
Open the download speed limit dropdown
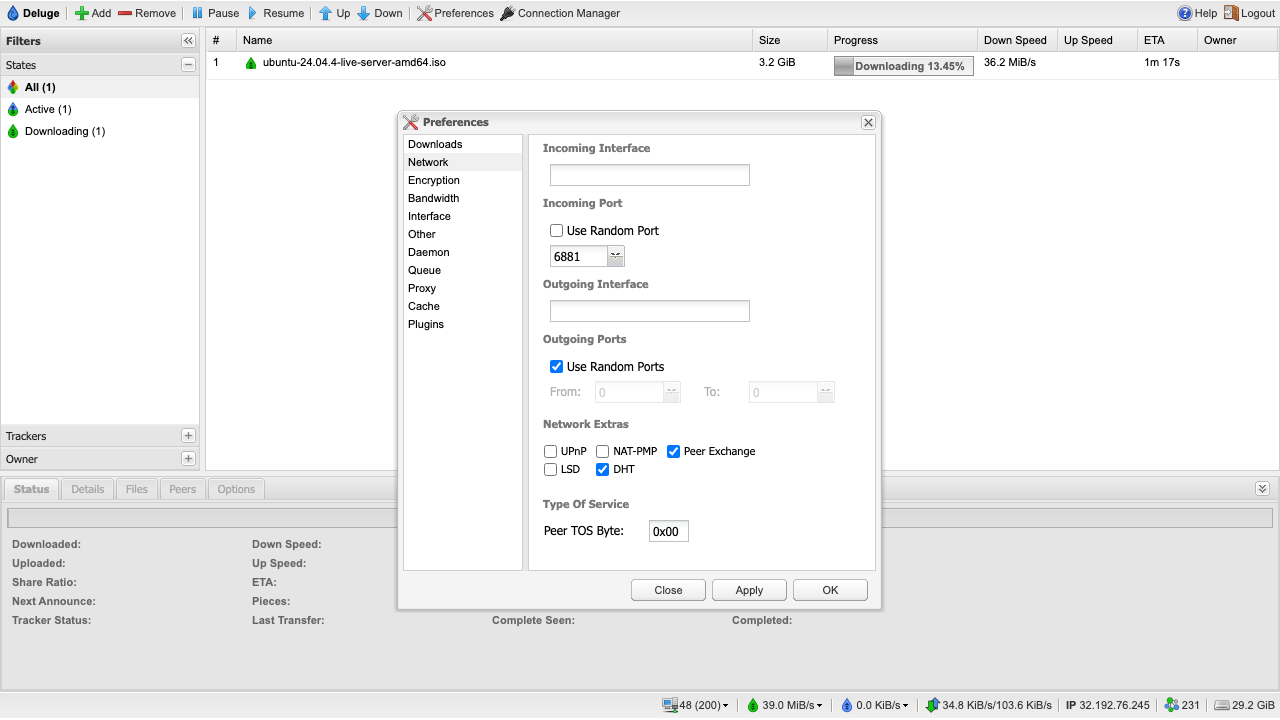786,705
